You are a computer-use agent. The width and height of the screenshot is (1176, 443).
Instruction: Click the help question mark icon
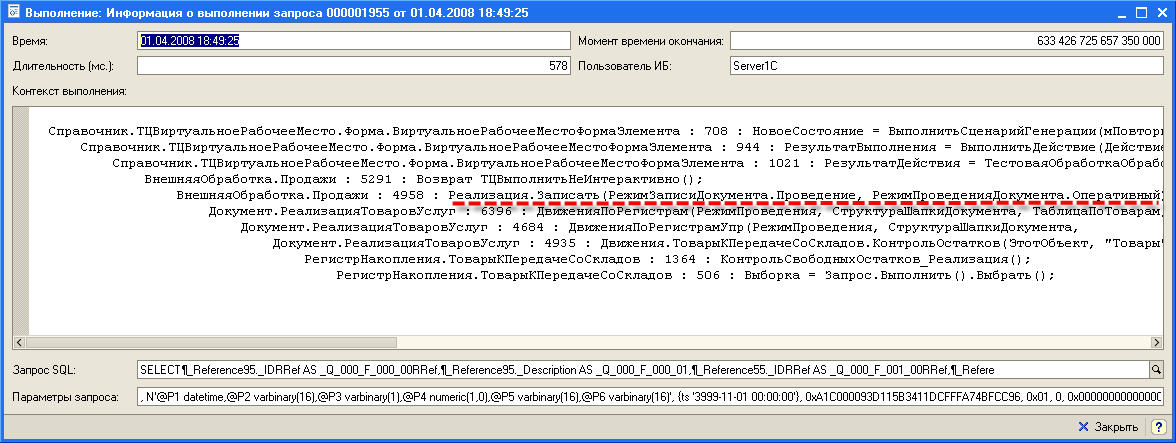1155,427
